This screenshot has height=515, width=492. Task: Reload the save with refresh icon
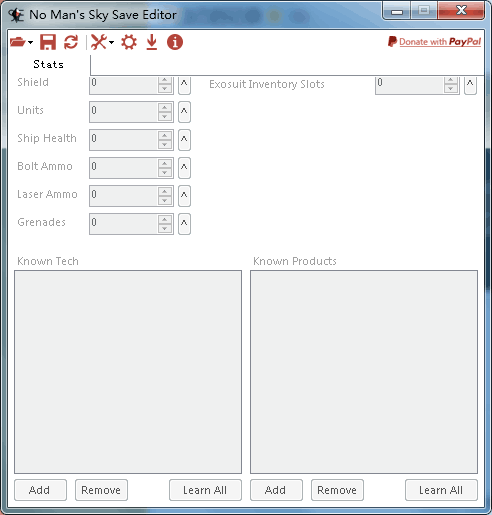71,42
